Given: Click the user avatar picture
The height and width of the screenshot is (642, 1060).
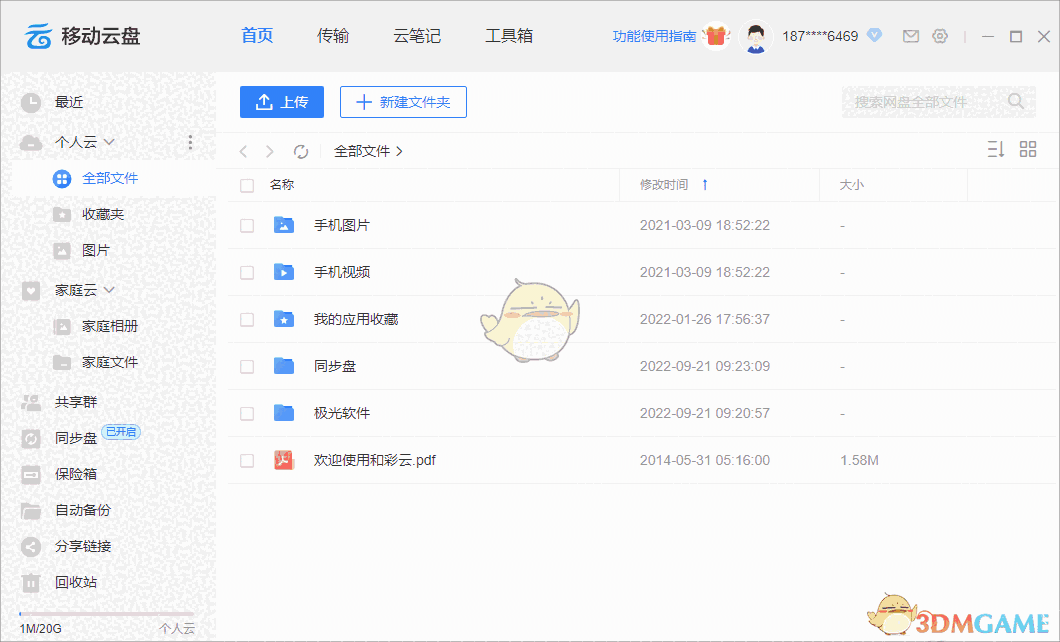Looking at the screenshot, I should 756,36.
